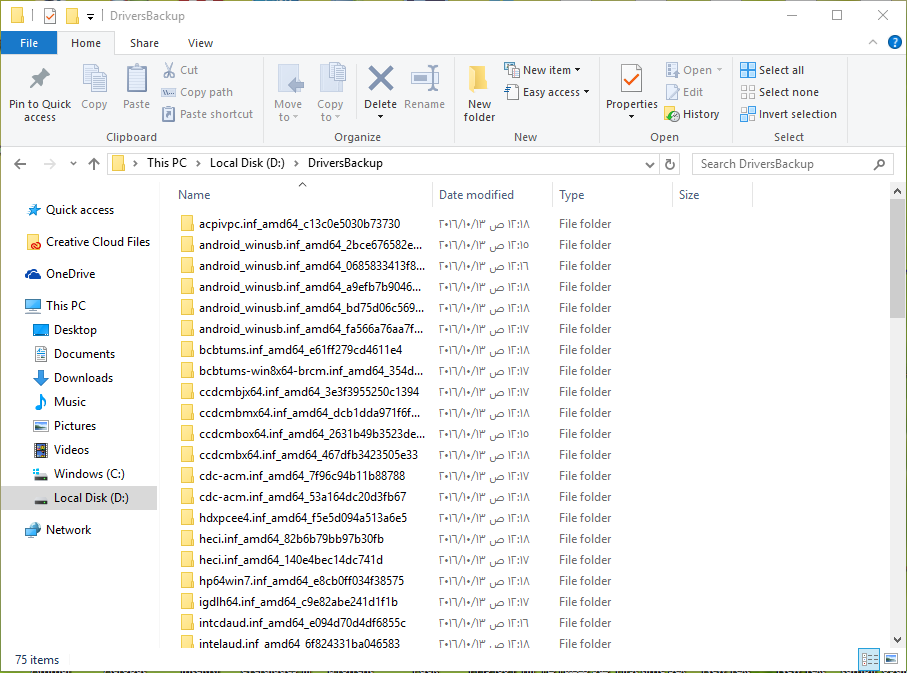Sort by the Size column header
907x673 pixels.
tap(712, 195)
